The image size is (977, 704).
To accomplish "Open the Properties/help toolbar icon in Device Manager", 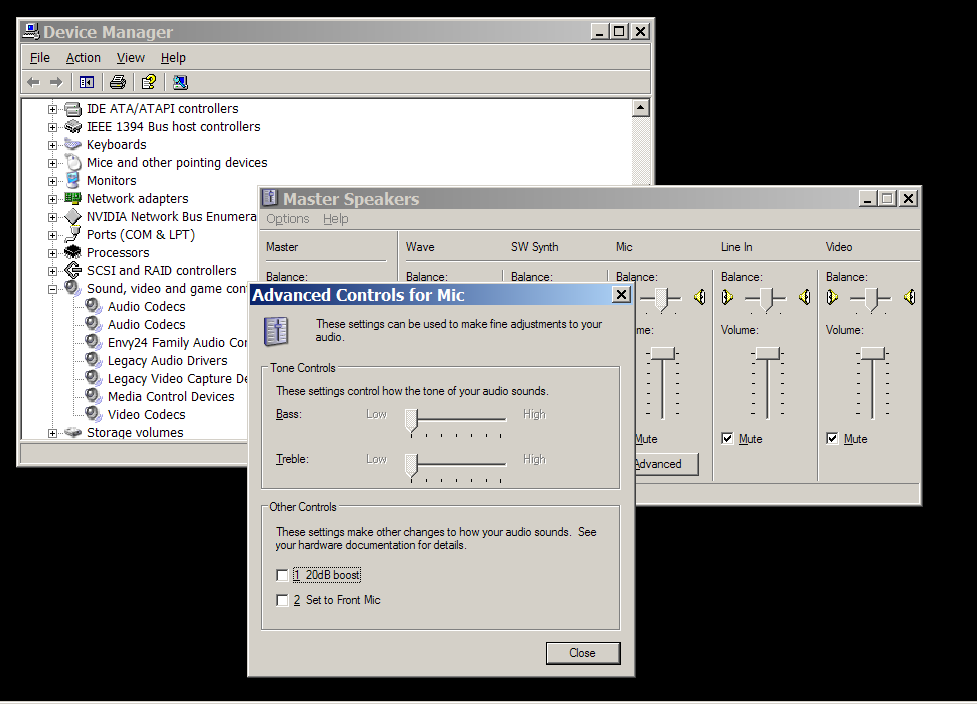I will pyautogui.click(x=149, y=82).
